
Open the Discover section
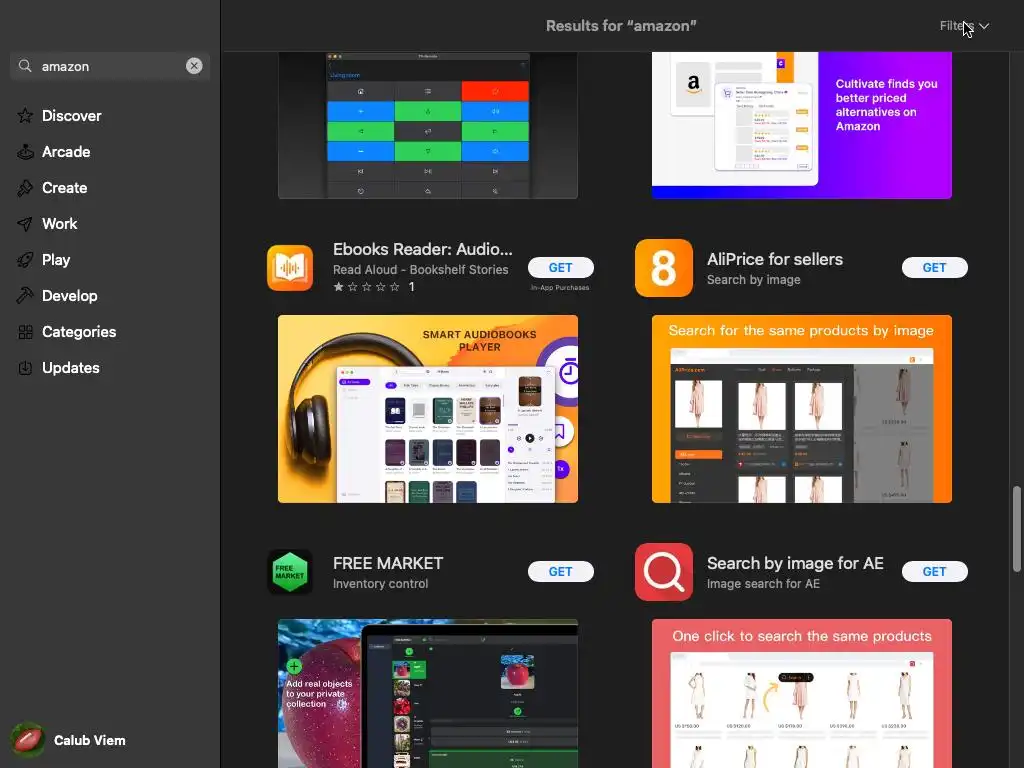click(x=72, y=116)
